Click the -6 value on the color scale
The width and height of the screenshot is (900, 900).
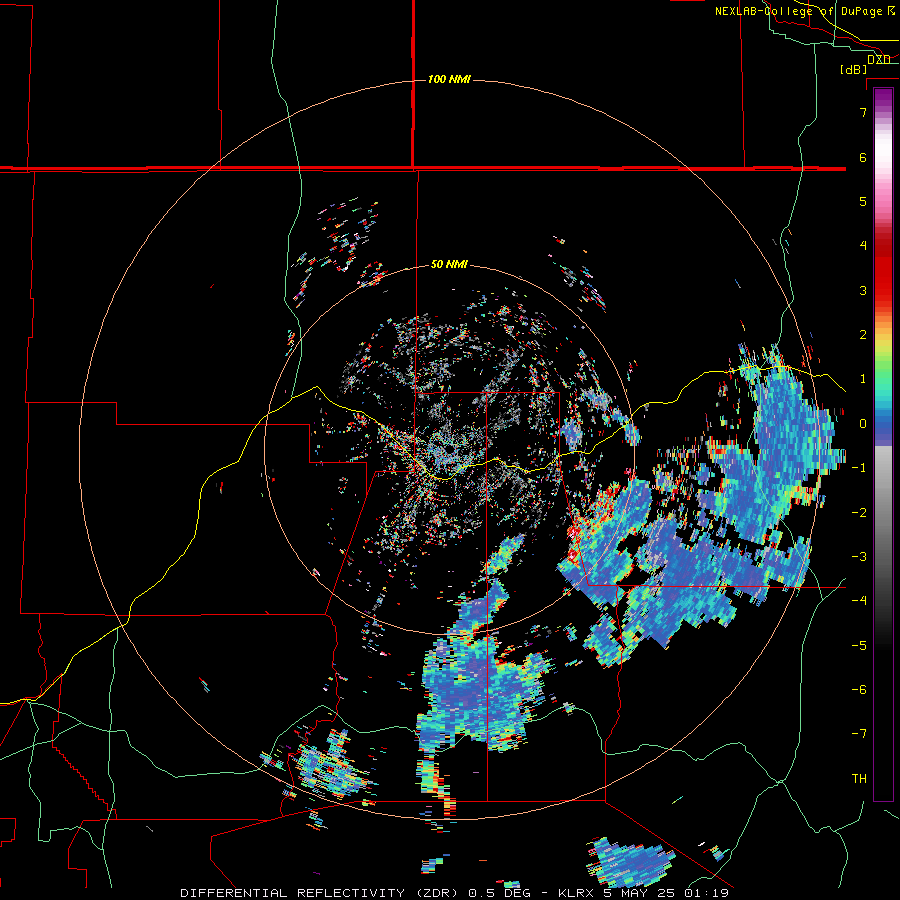point(859,690)
